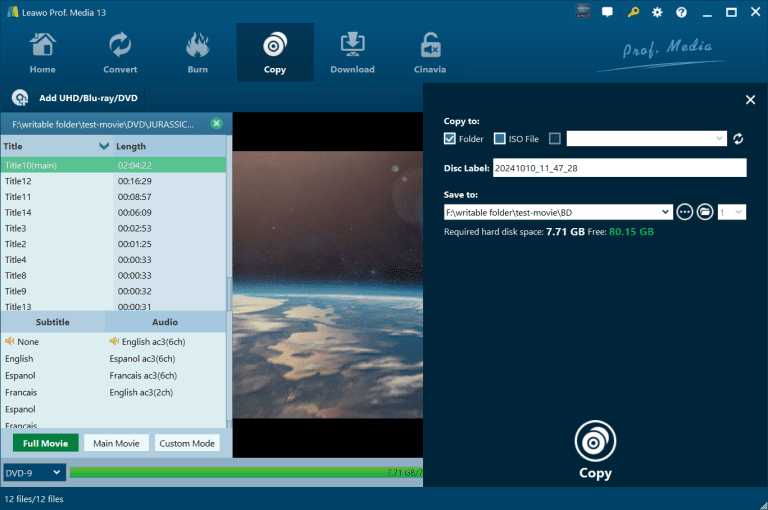Tick the disc drive checkbox
This screenshot has width=768, height=510.
pyautogui.click(x=555, y=139)
